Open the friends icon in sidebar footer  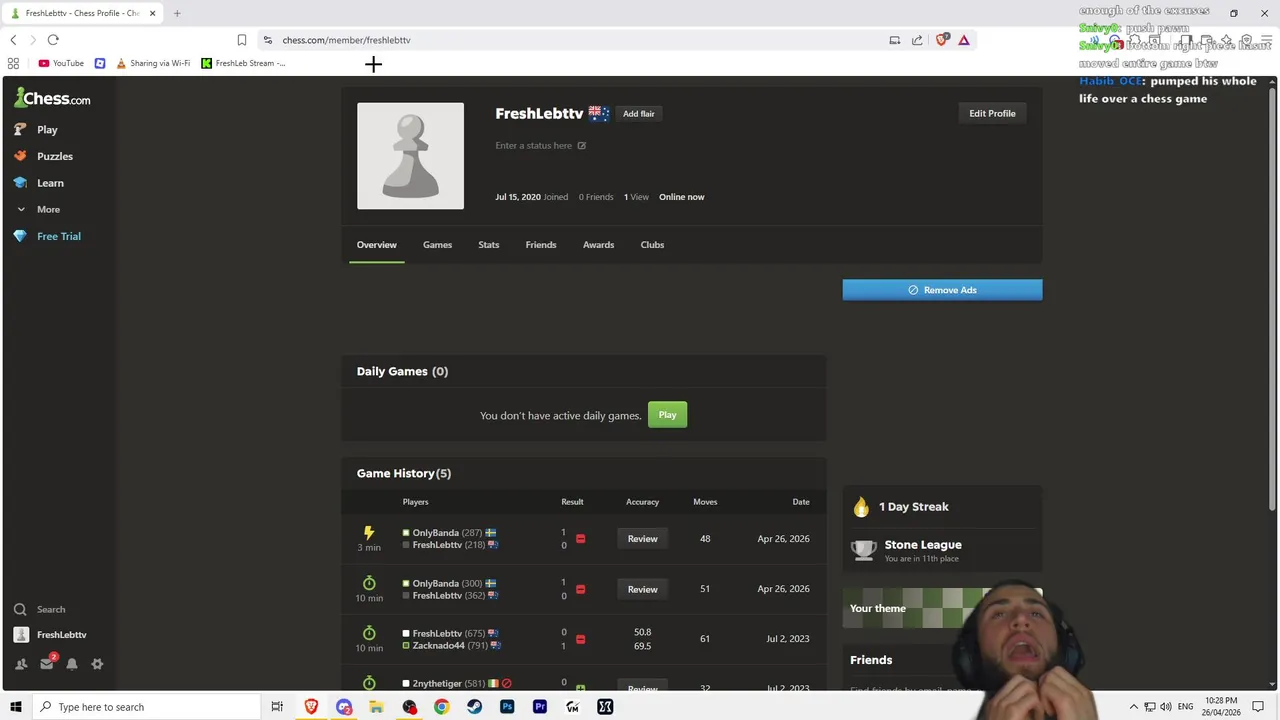21,664
